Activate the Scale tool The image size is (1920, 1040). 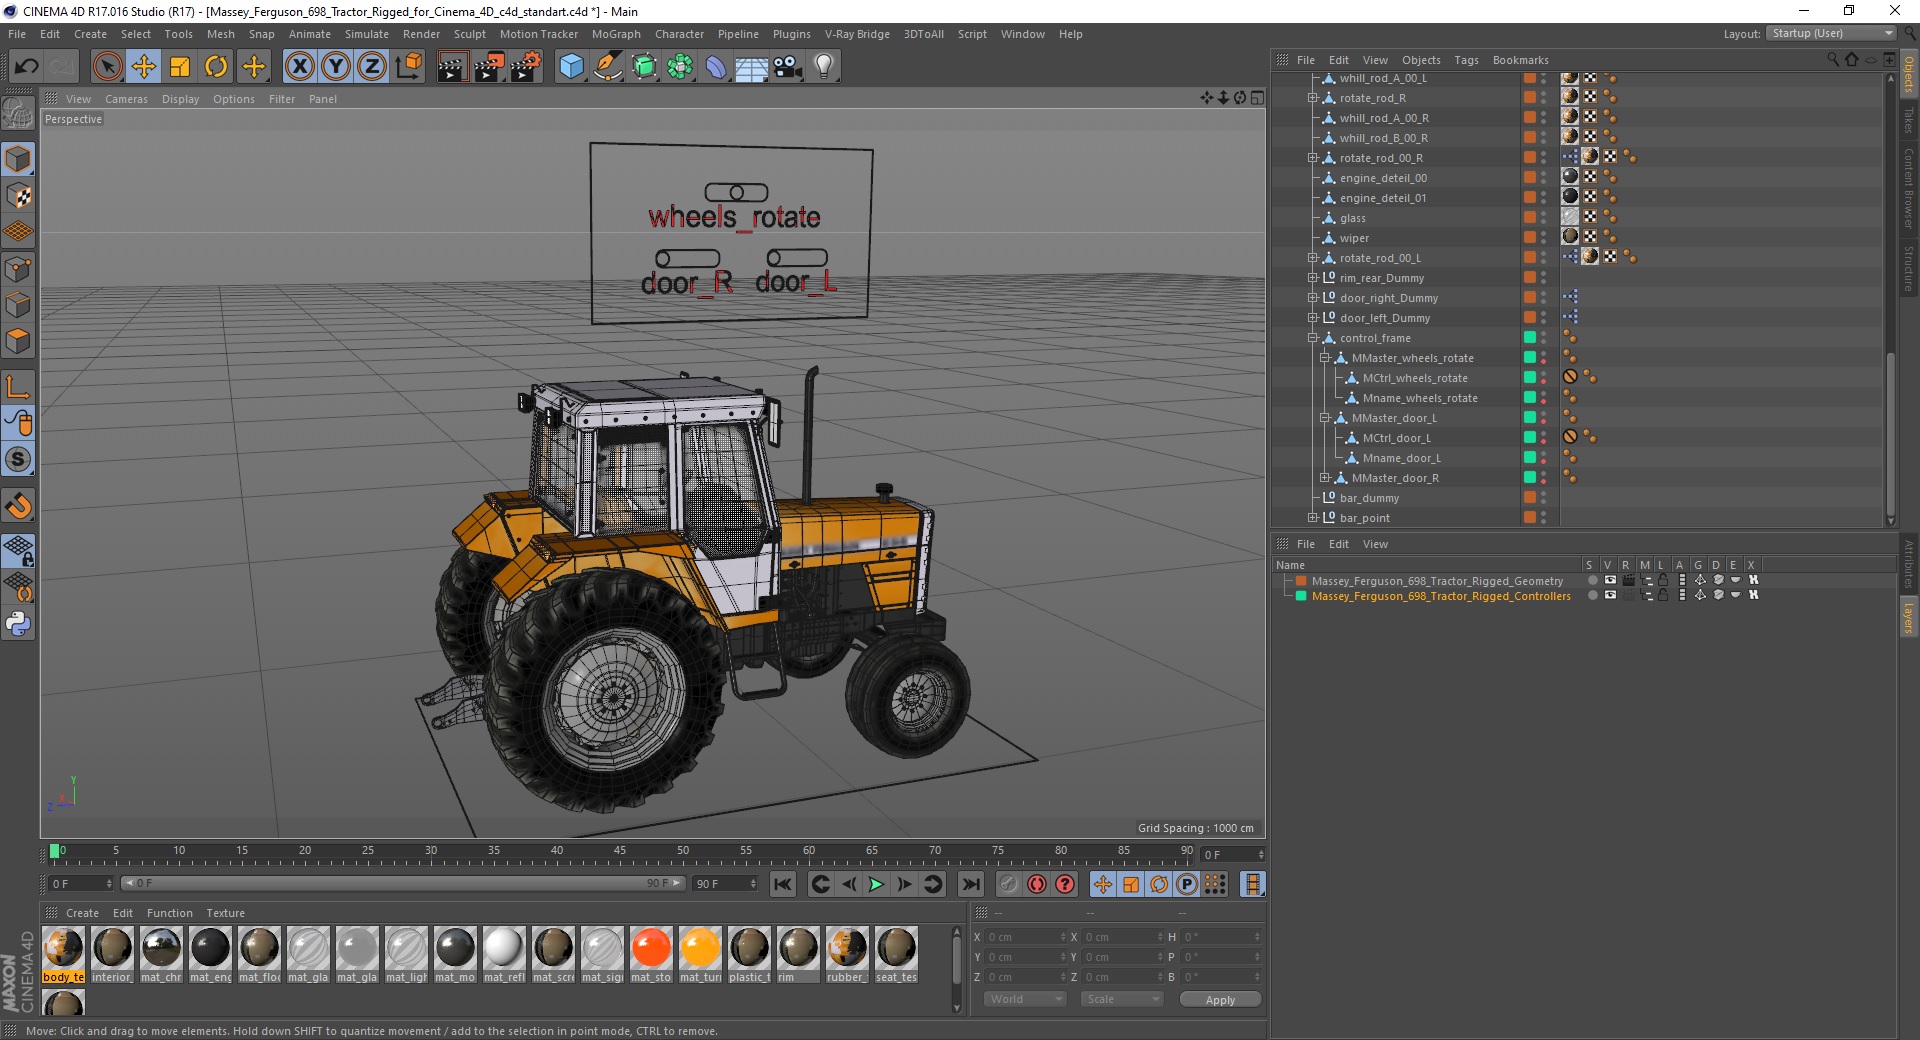(x=180, y=67)
